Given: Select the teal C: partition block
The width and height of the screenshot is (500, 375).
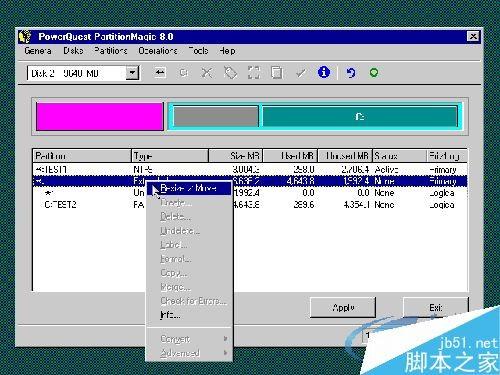Looking at the screenshot, I should 360,116.
